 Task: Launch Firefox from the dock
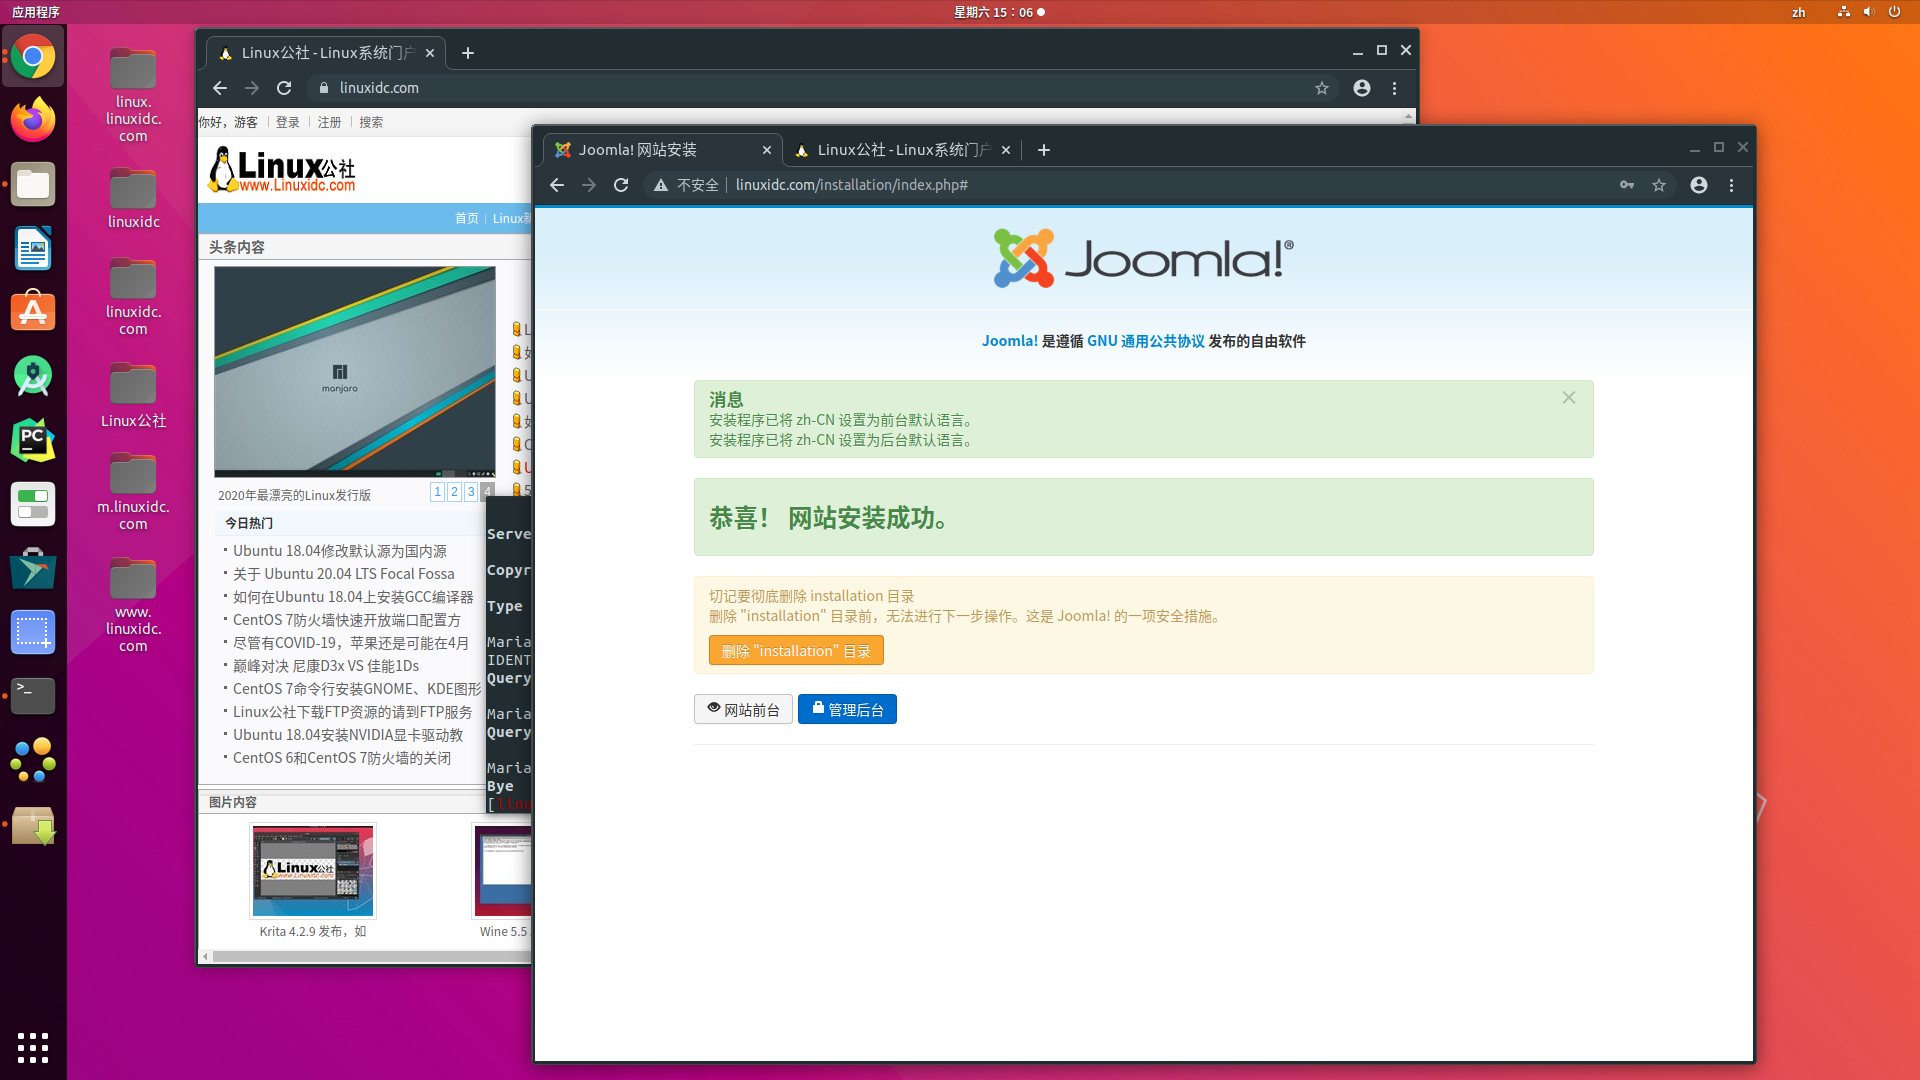click(33, 120)
